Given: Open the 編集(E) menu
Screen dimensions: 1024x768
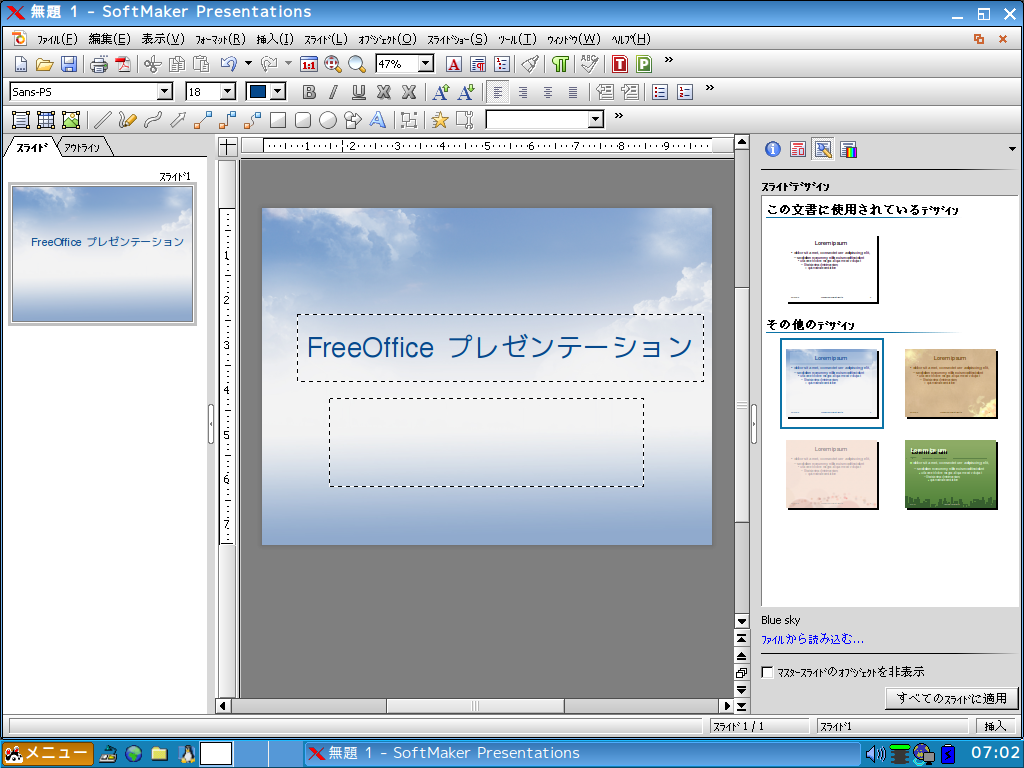Looking at the screenshot, I should (109, 39).
